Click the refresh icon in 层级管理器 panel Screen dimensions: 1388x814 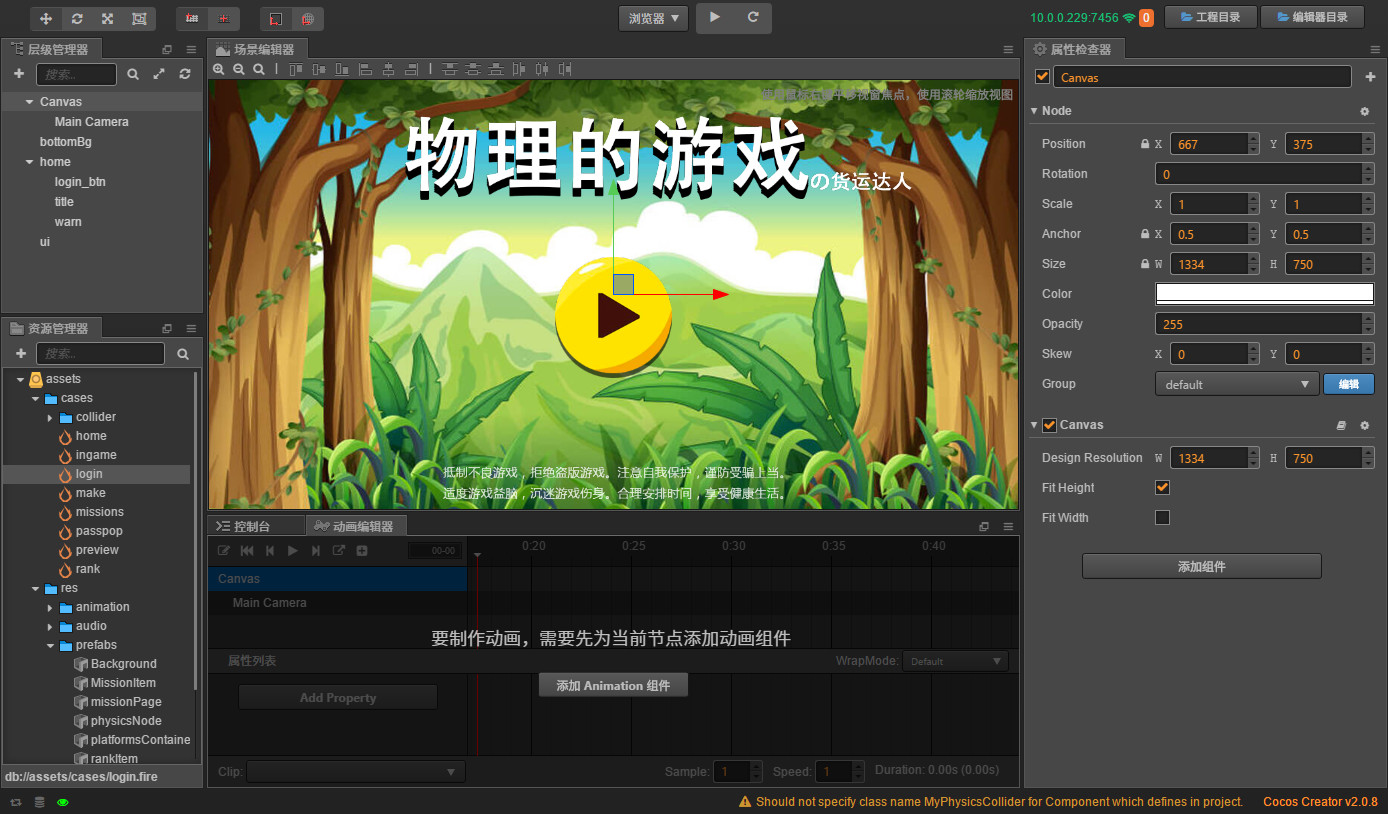point(185,73)
